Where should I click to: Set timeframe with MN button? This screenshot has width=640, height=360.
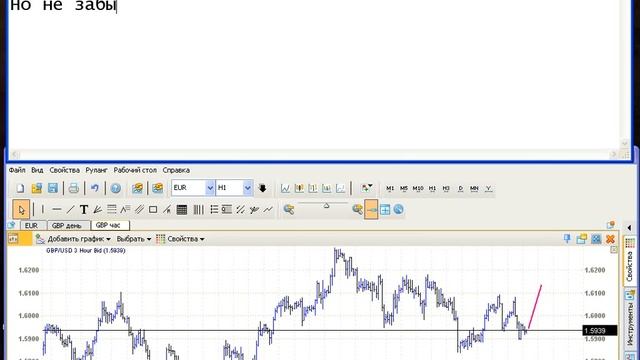pyautogui.click(x=474, y=188)
